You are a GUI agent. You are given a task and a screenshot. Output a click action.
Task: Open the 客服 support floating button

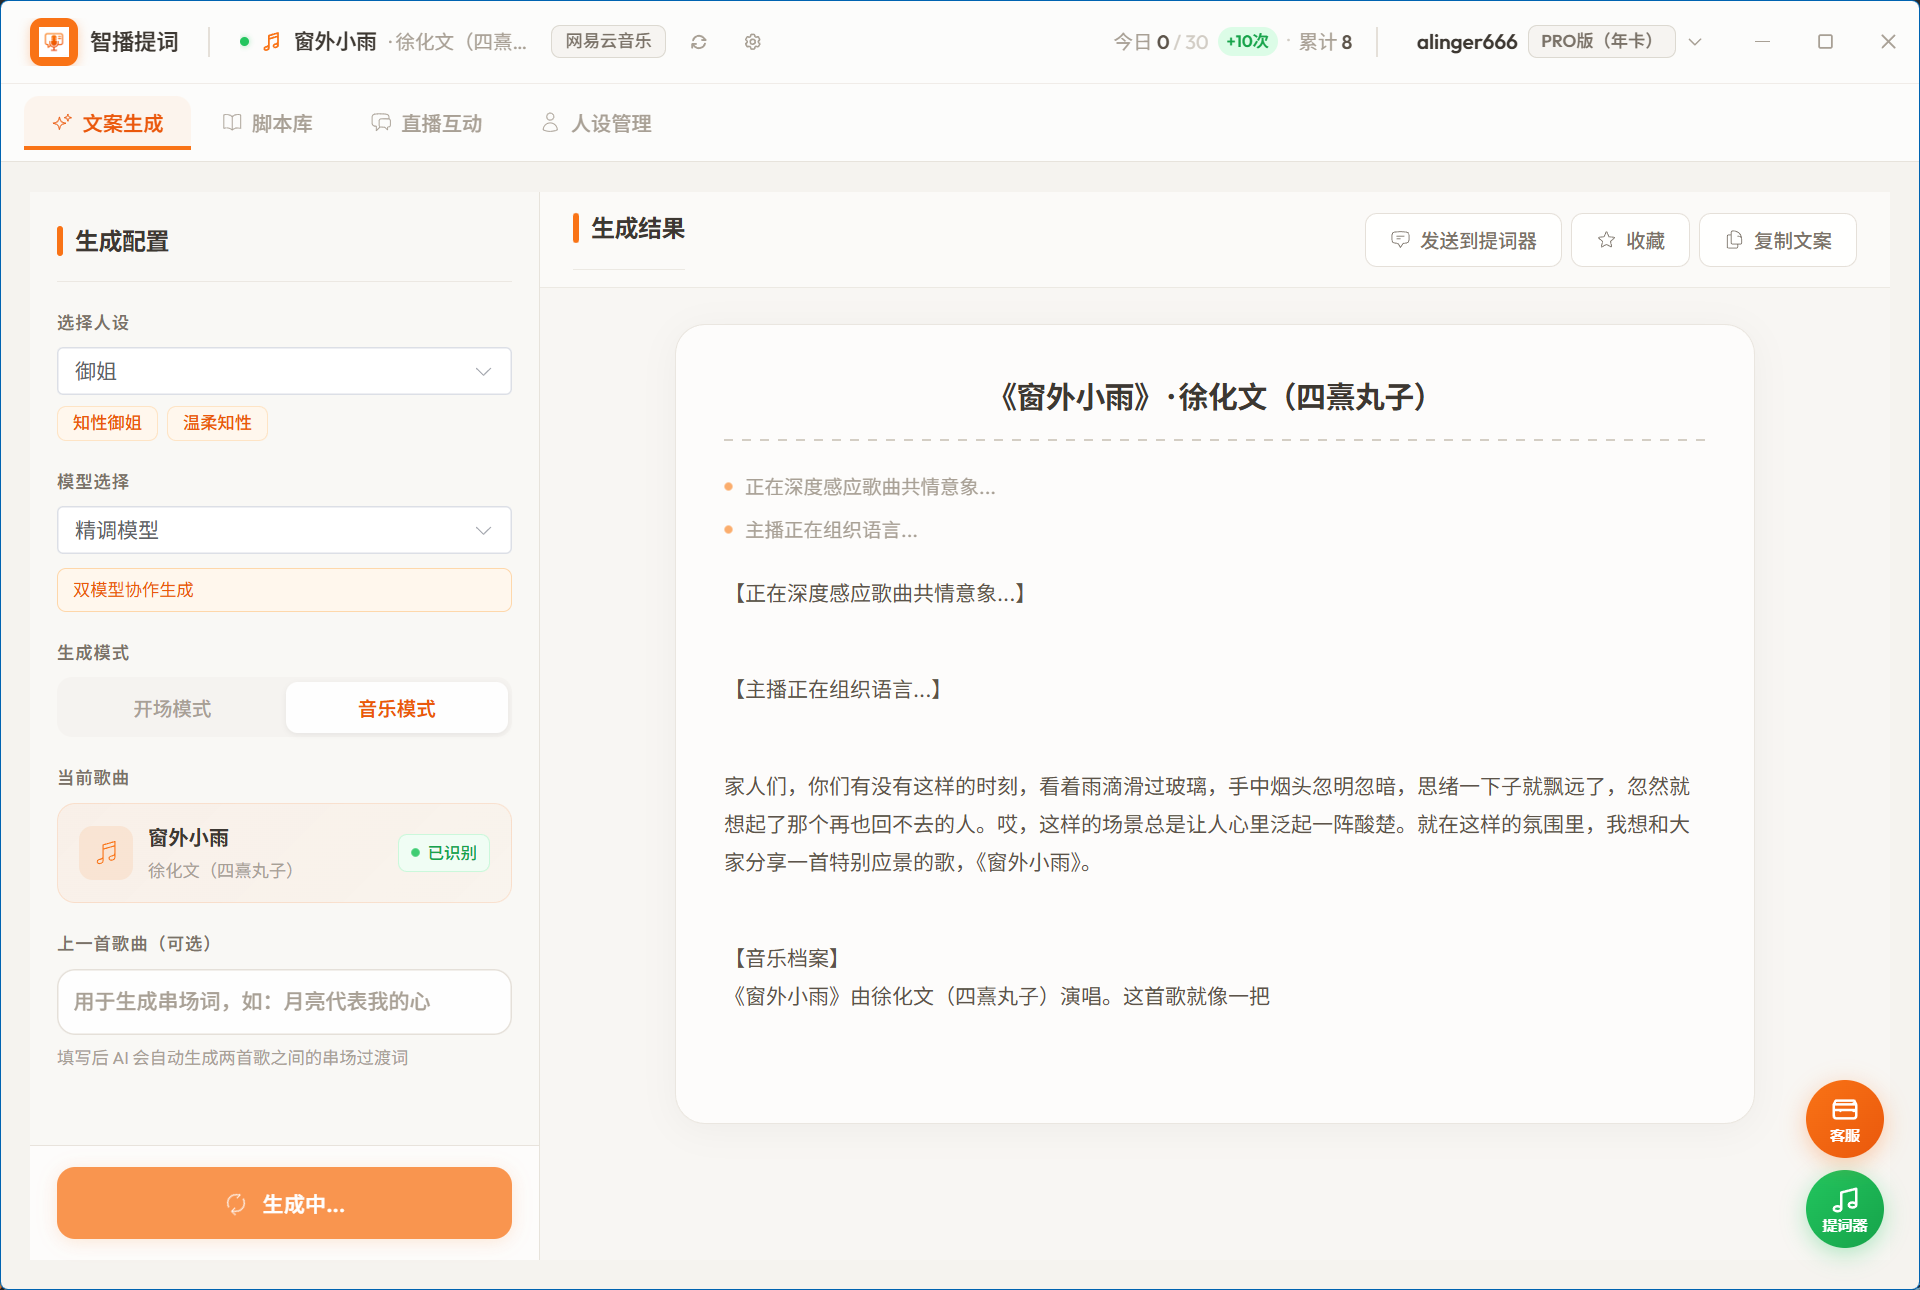(x=1844, y=1119)
